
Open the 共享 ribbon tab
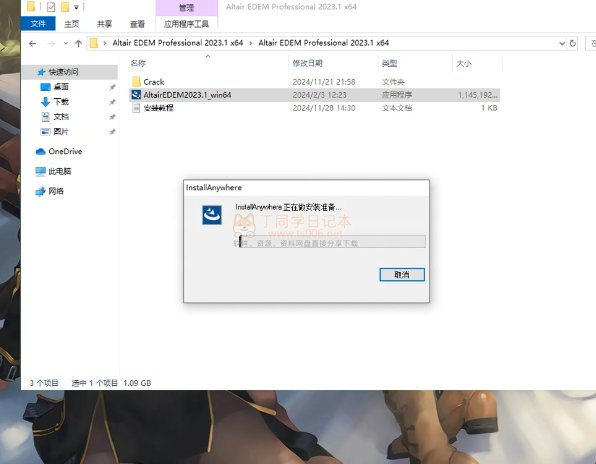pos(104,24)
